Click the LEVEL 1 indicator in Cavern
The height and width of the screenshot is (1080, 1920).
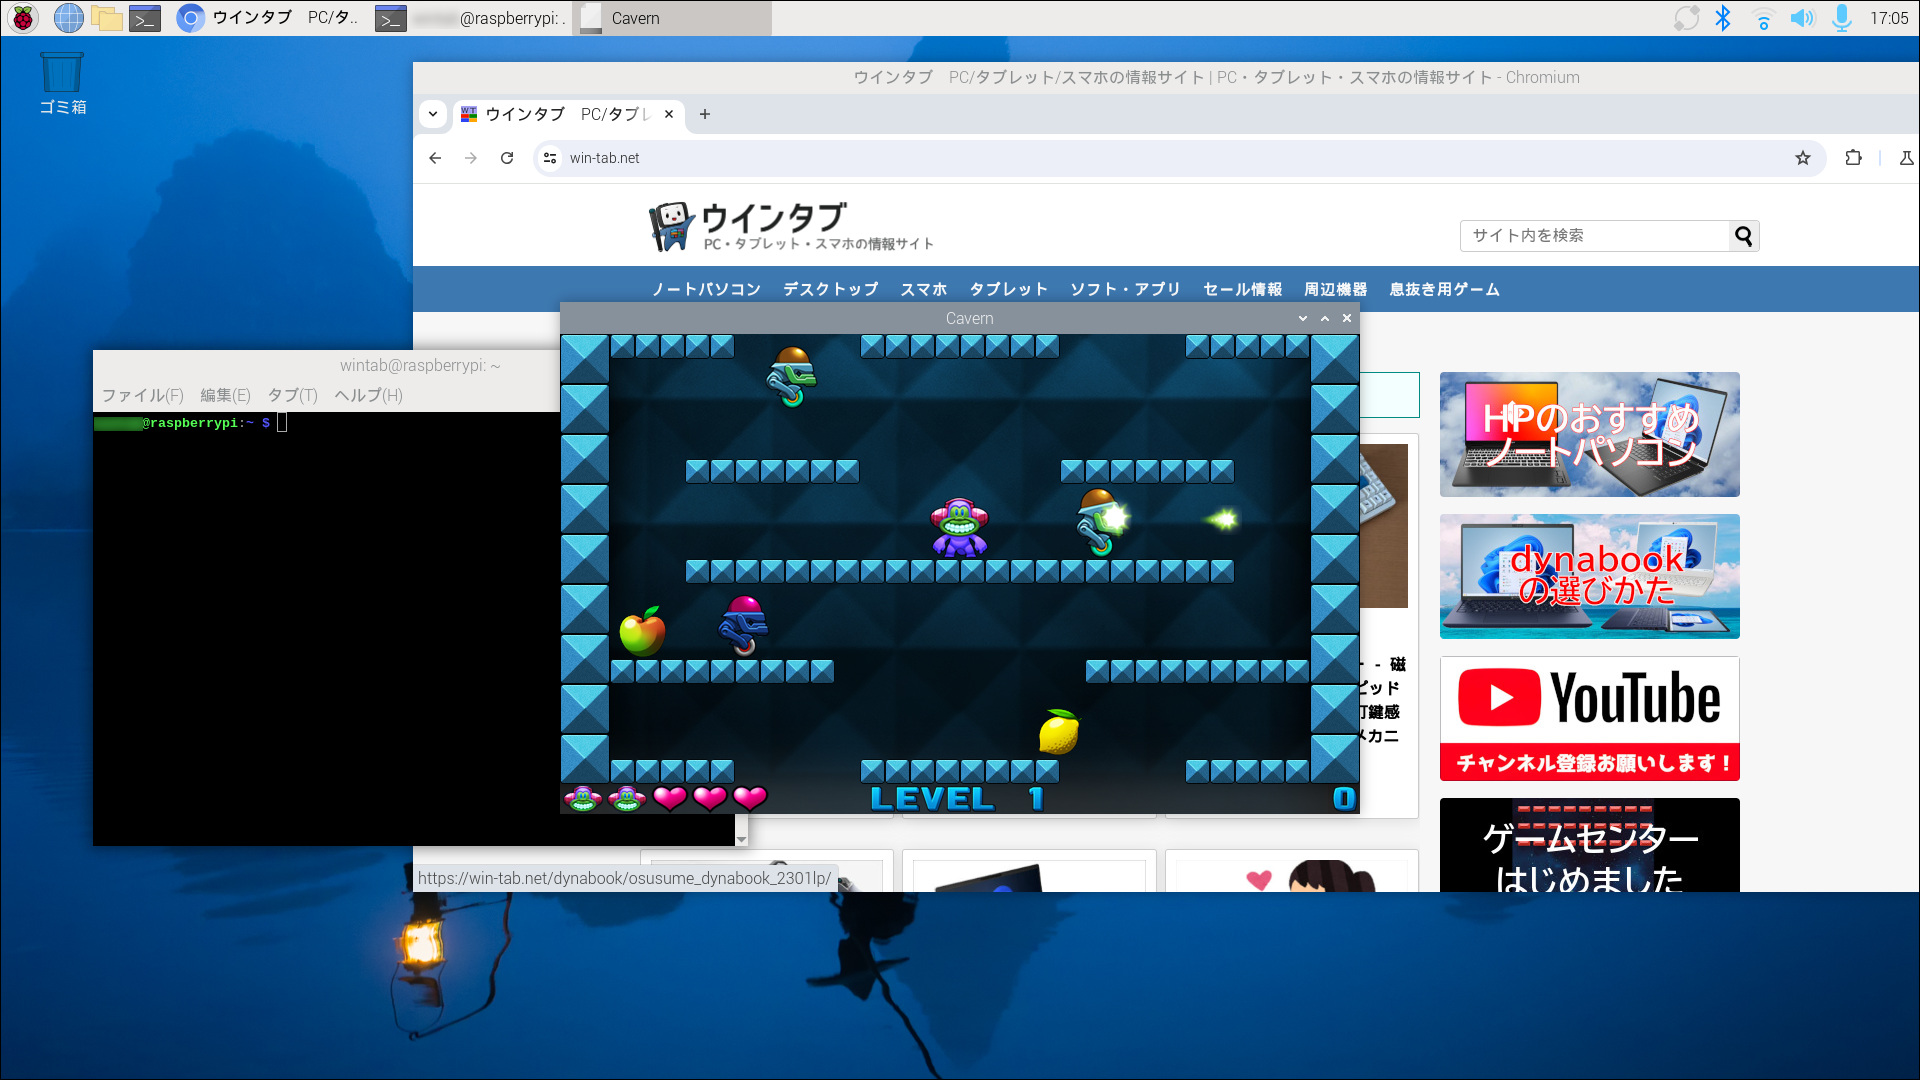[x=957, y=798]
